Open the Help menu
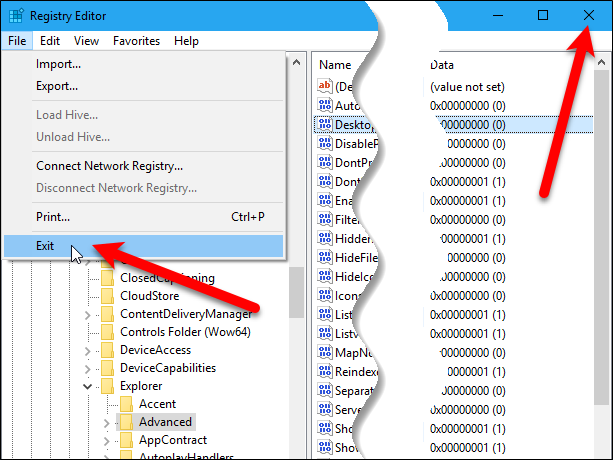 (x=186, y=41)
